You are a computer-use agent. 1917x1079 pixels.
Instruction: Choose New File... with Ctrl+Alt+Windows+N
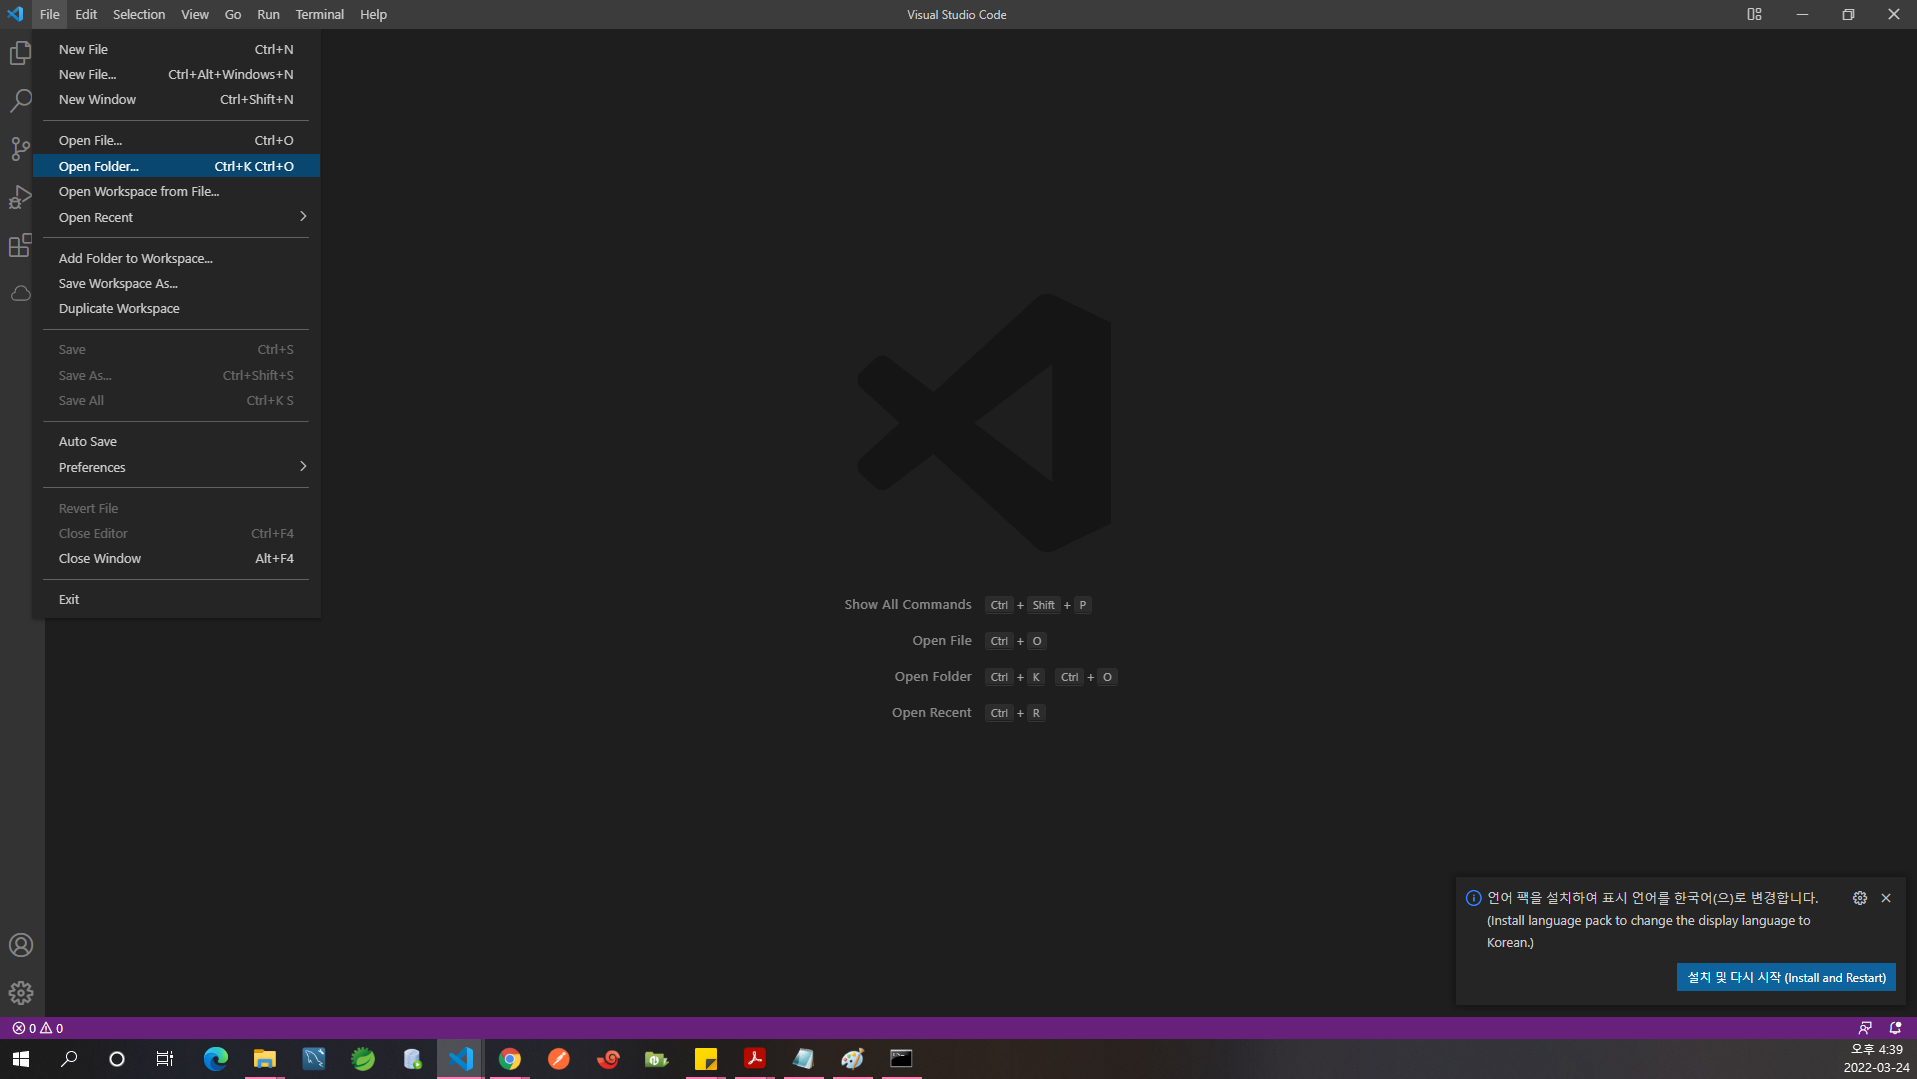pyautogui.click(x=177, y=74)
